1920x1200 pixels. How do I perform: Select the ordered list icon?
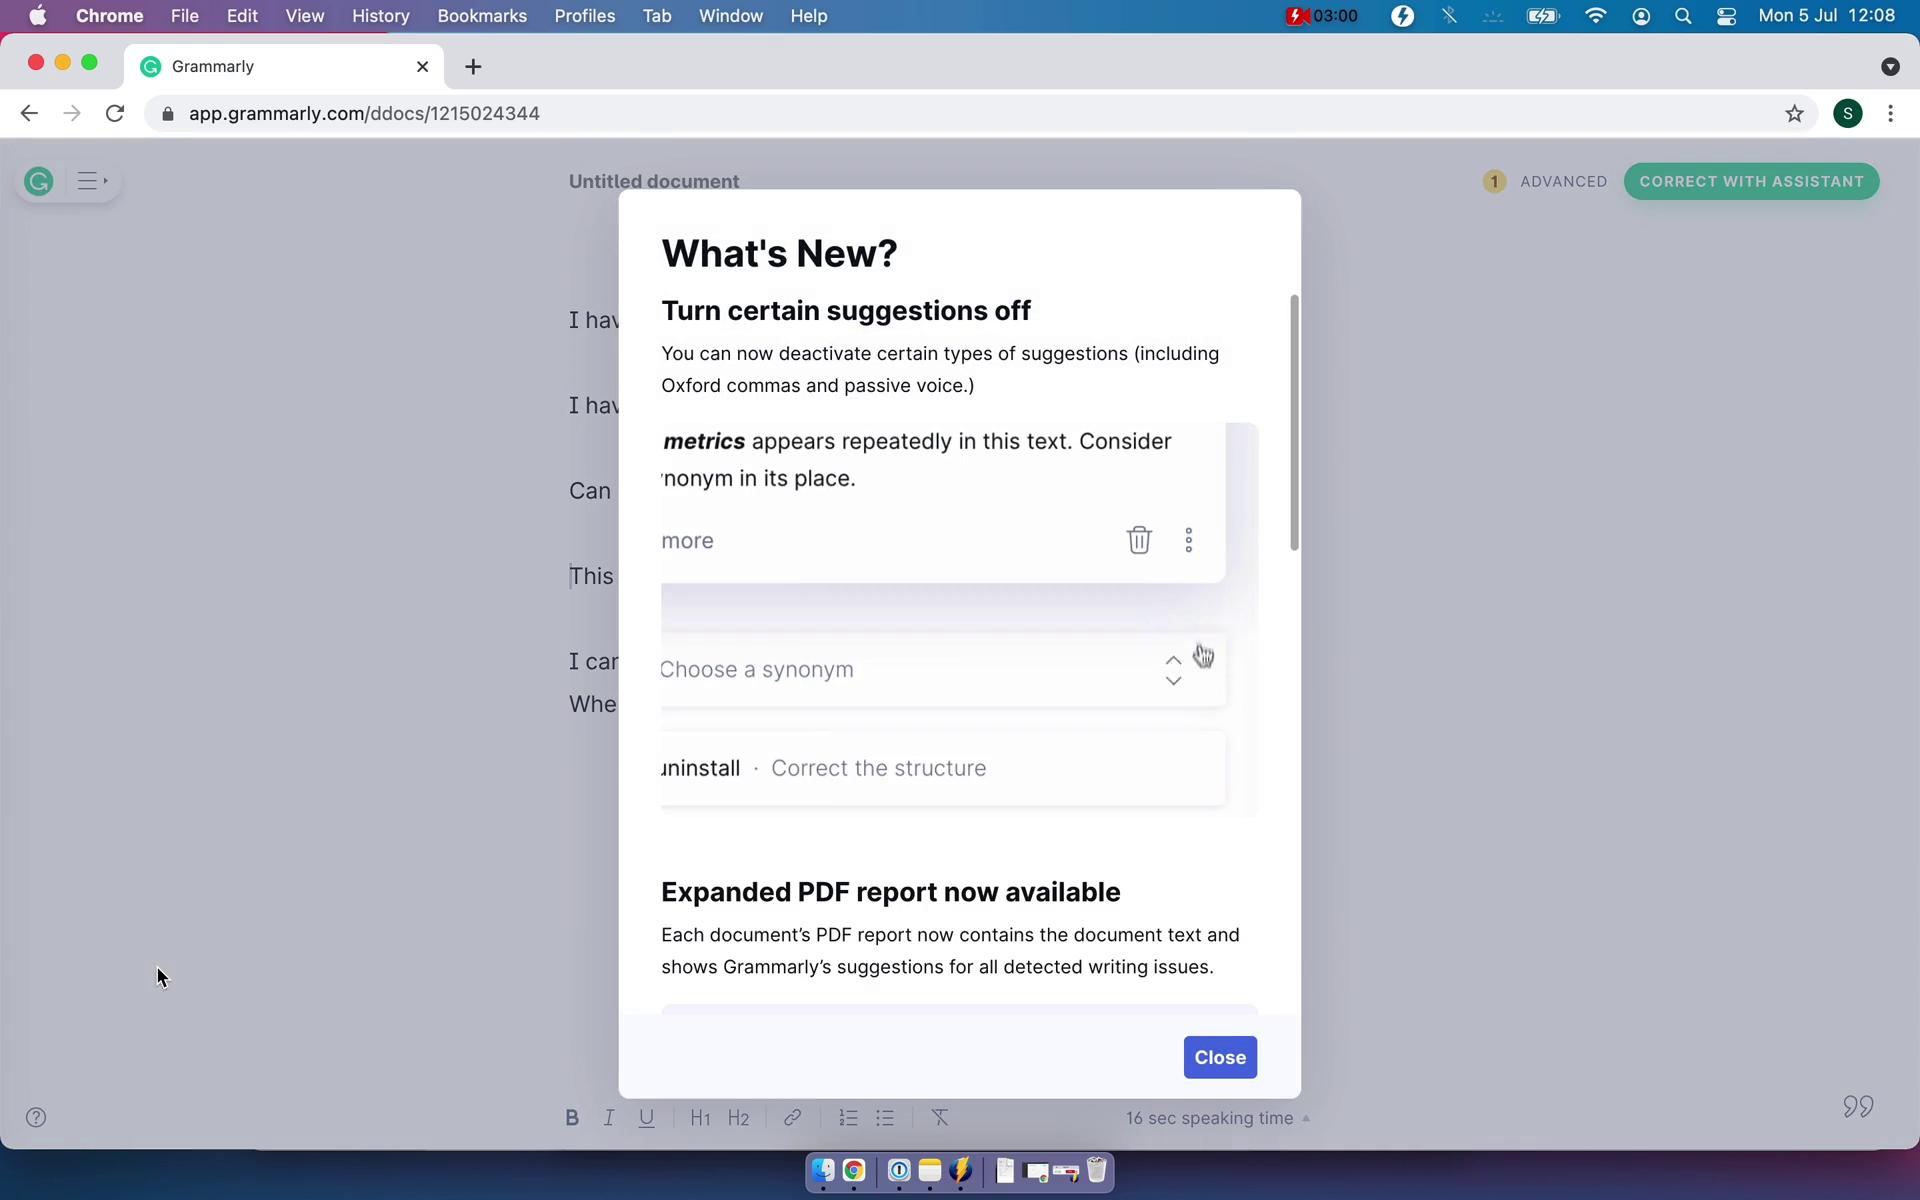click(849, 1117)
